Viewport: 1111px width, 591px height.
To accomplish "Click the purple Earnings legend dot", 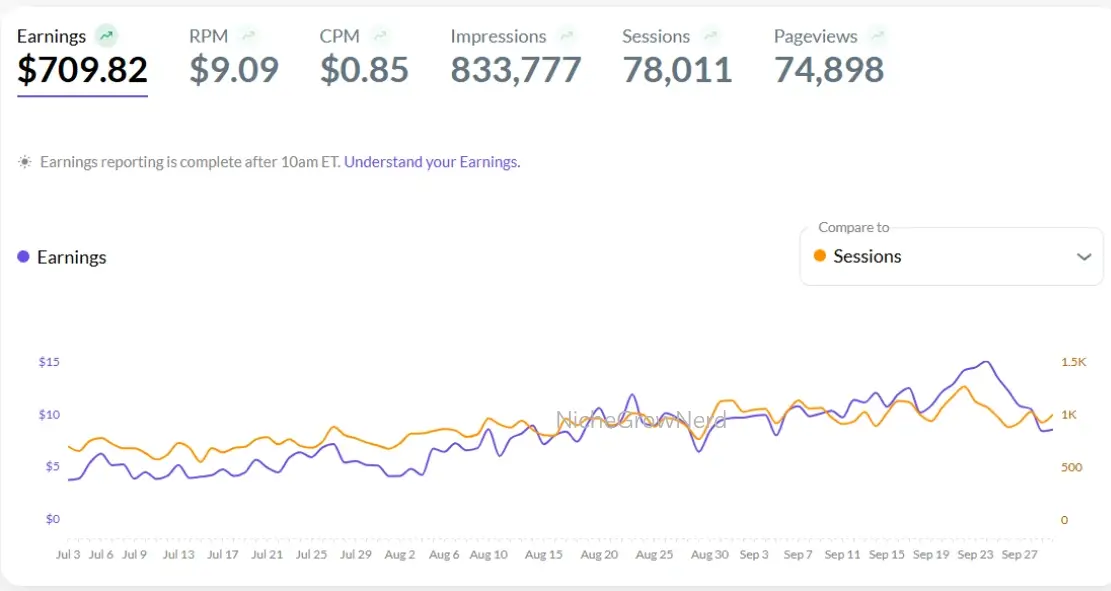I will point(23,257).
